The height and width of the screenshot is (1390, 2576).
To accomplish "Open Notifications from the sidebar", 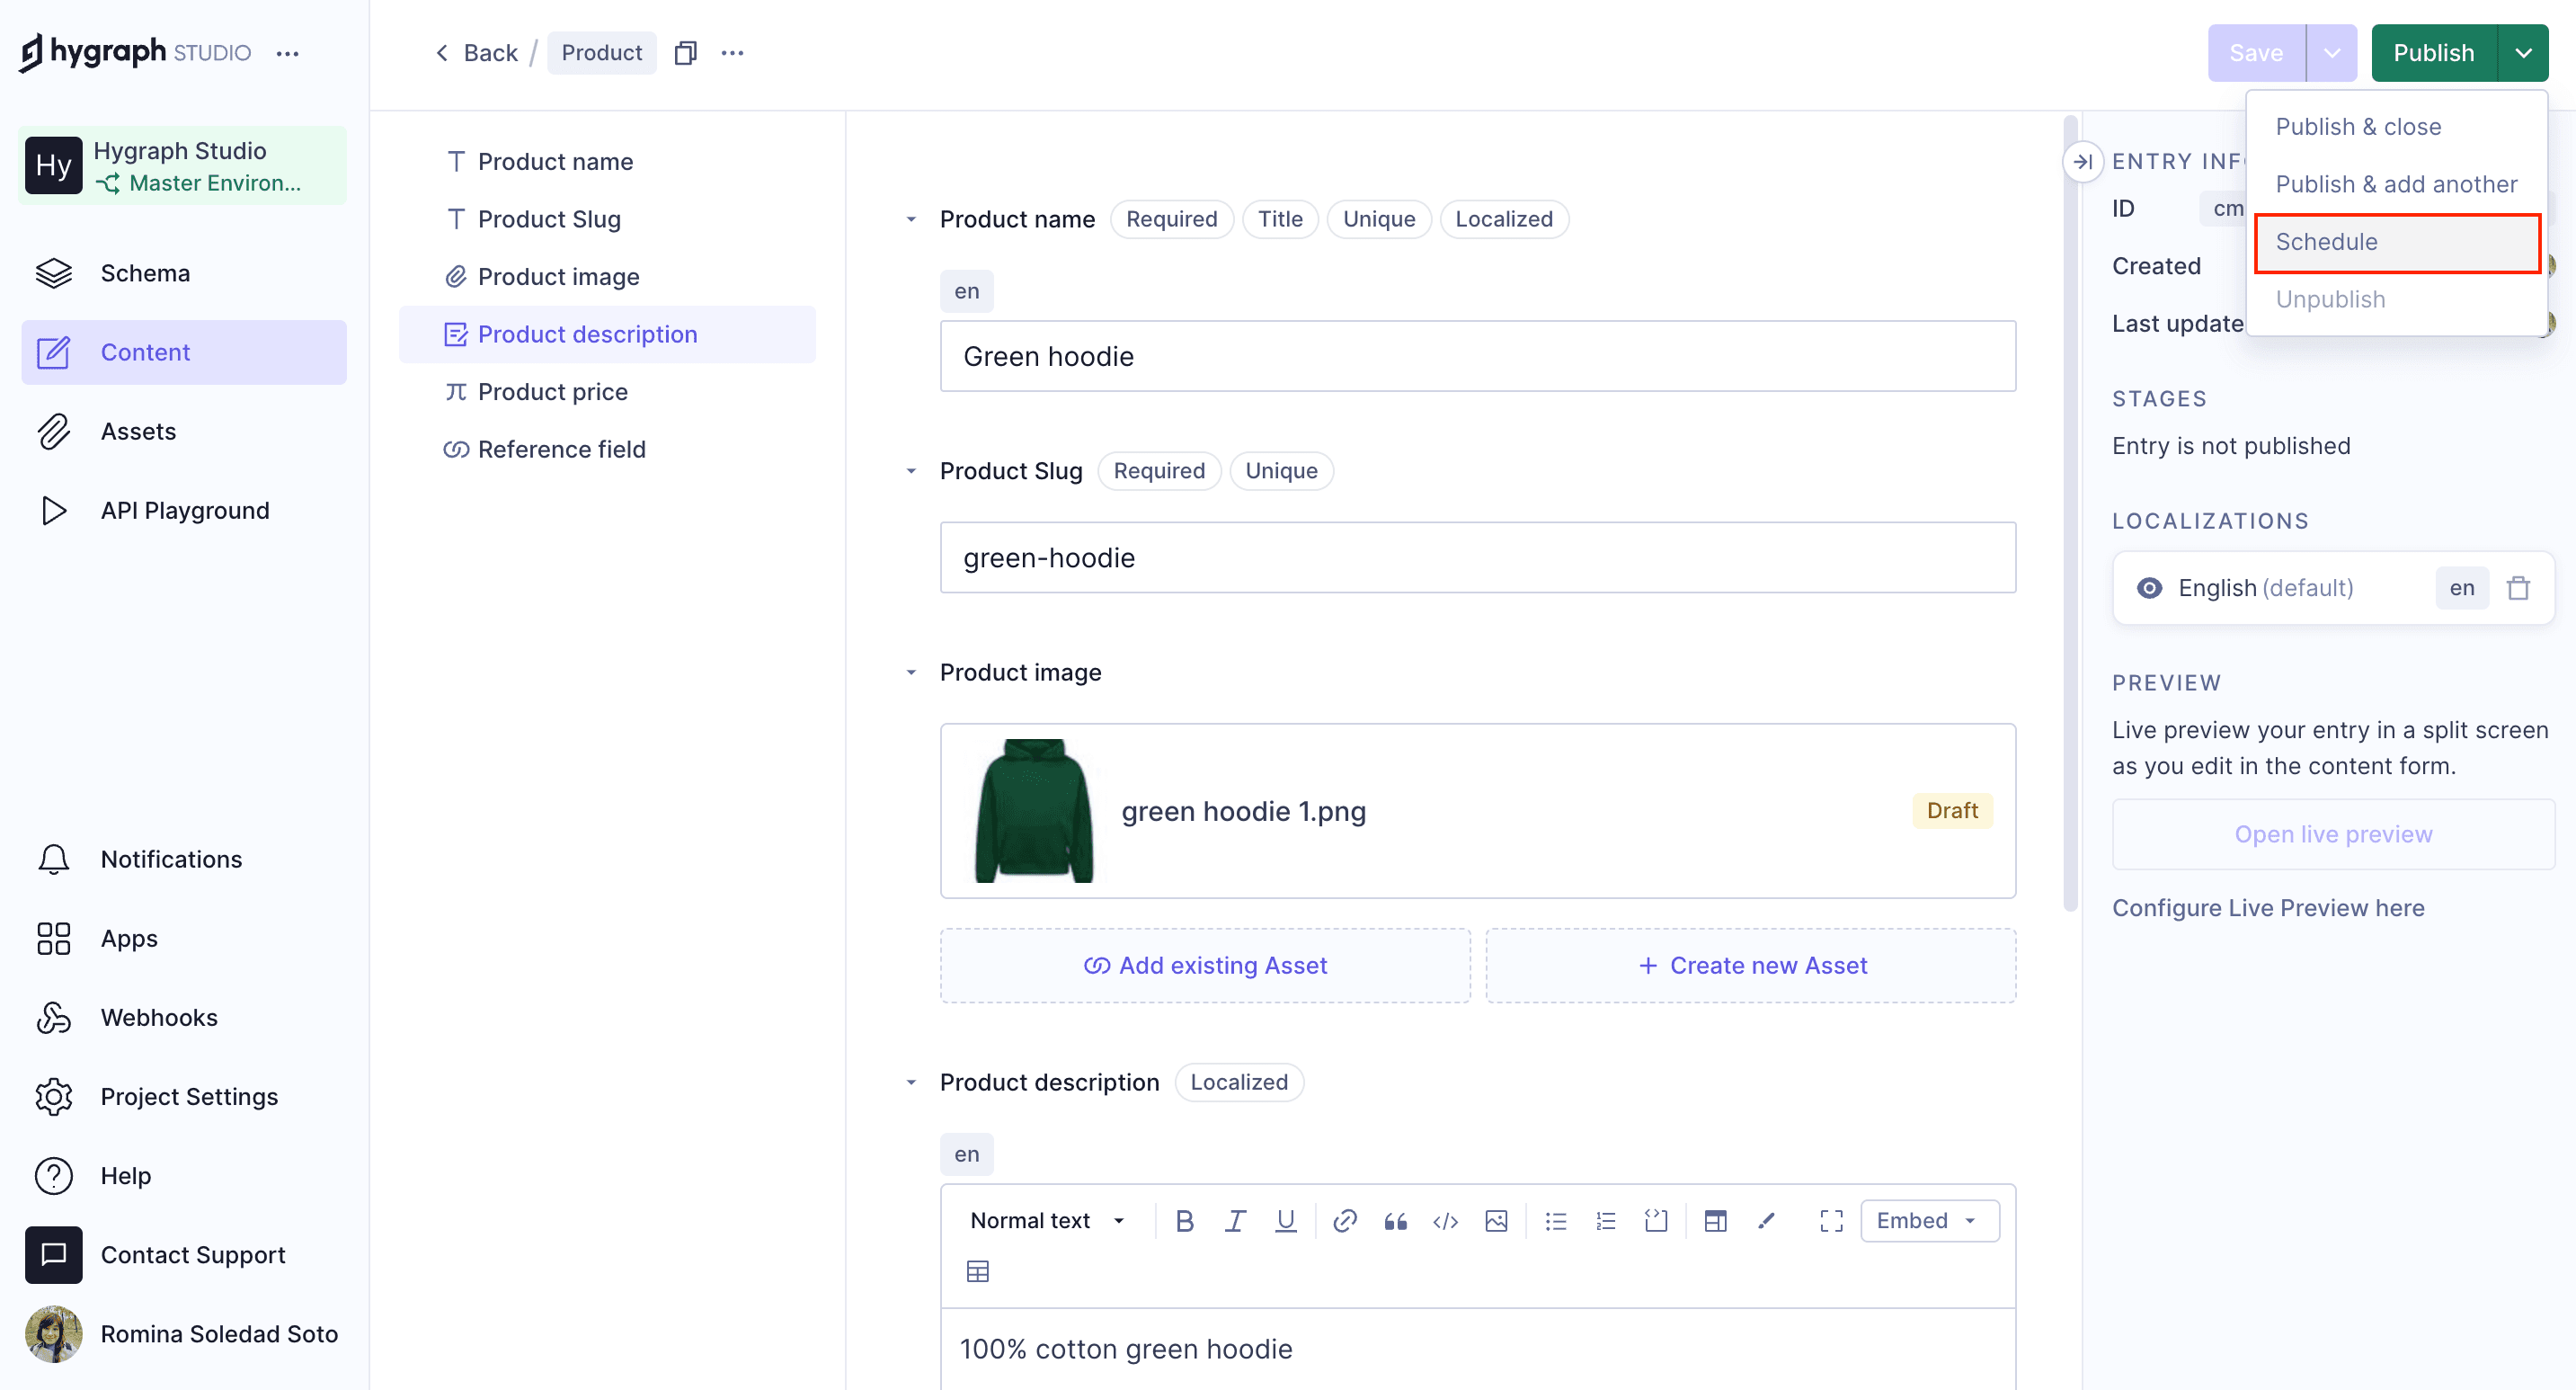I will 171,859.
